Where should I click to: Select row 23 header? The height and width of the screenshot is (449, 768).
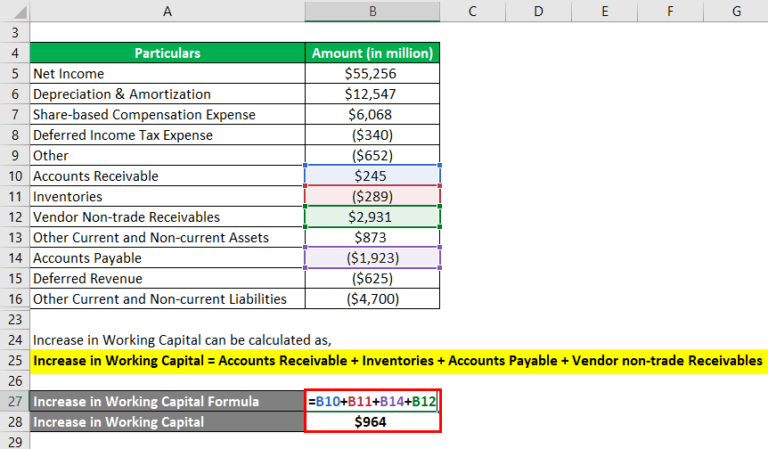[15, 319]
